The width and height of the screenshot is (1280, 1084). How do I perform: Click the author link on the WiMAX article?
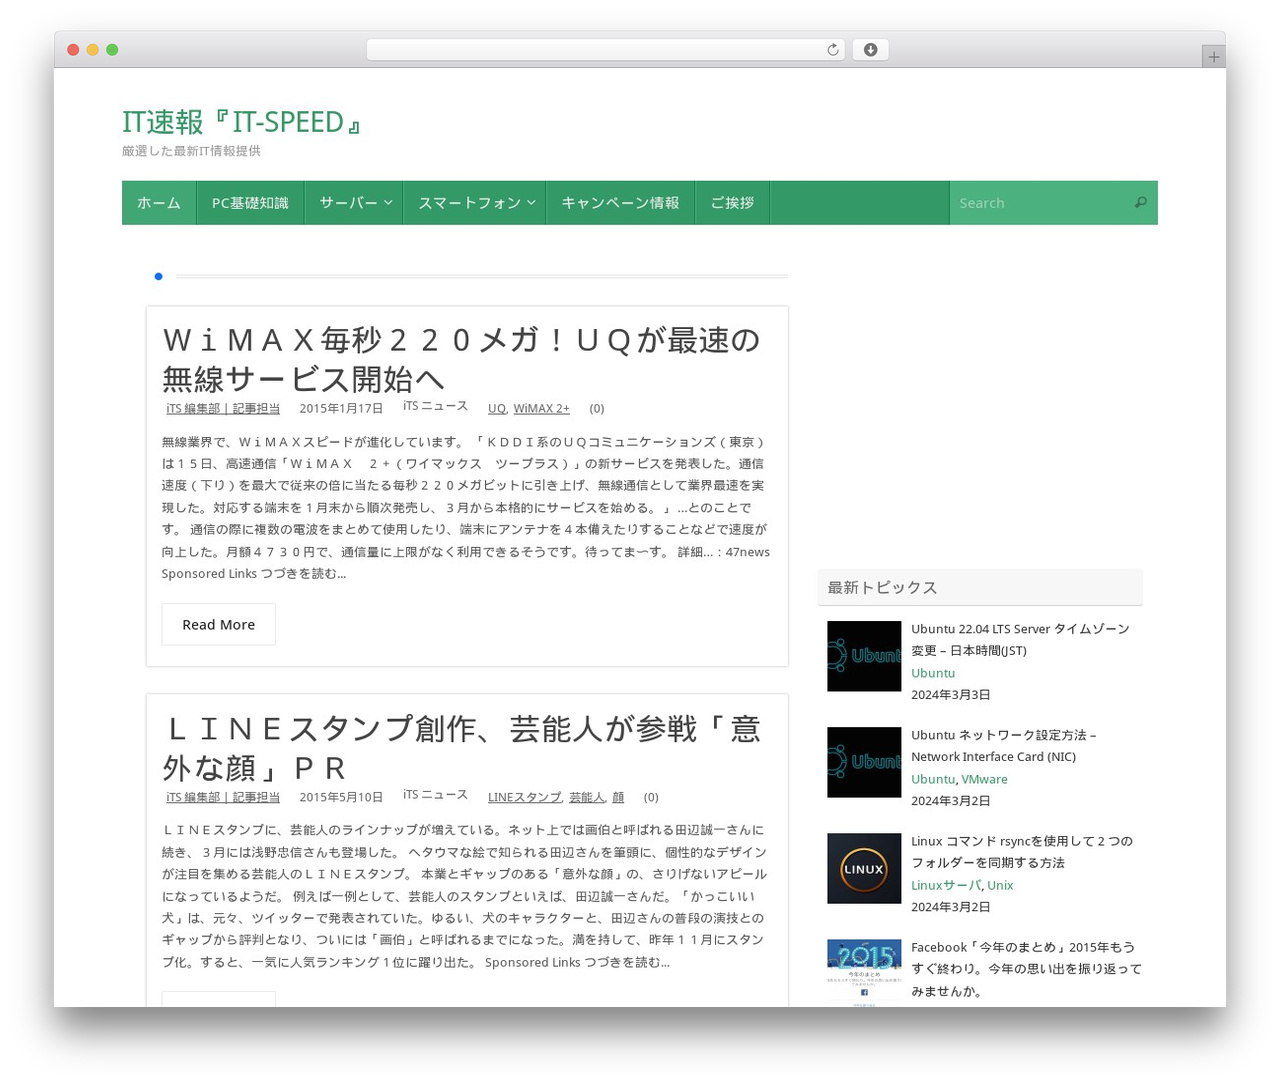click(x=223, y=408)
